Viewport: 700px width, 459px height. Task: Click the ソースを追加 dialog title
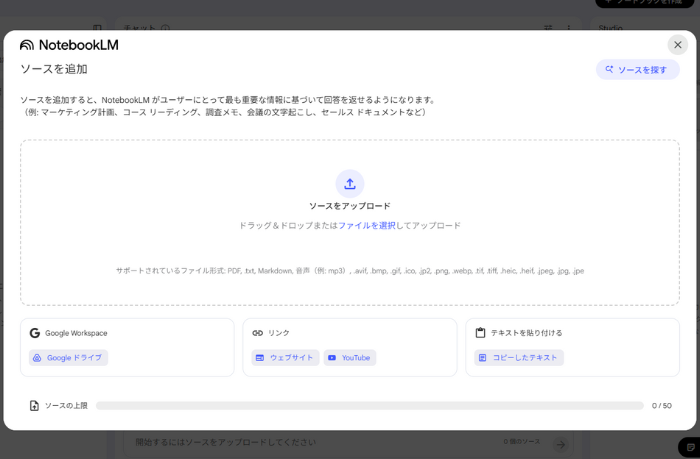54,69
